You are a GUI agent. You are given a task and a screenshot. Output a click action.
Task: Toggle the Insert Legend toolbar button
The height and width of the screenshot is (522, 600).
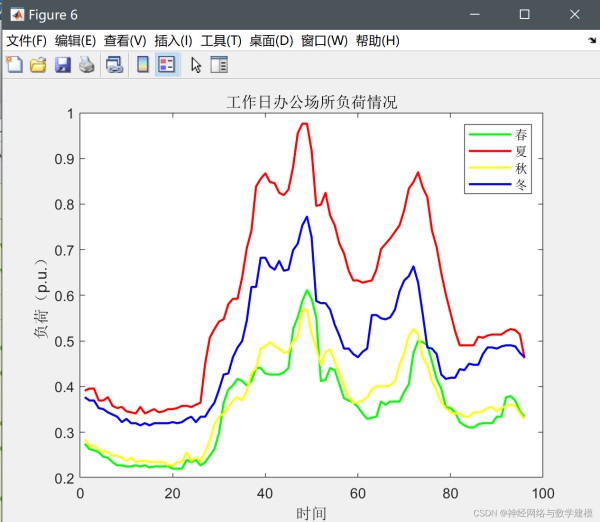coord(167,65)
